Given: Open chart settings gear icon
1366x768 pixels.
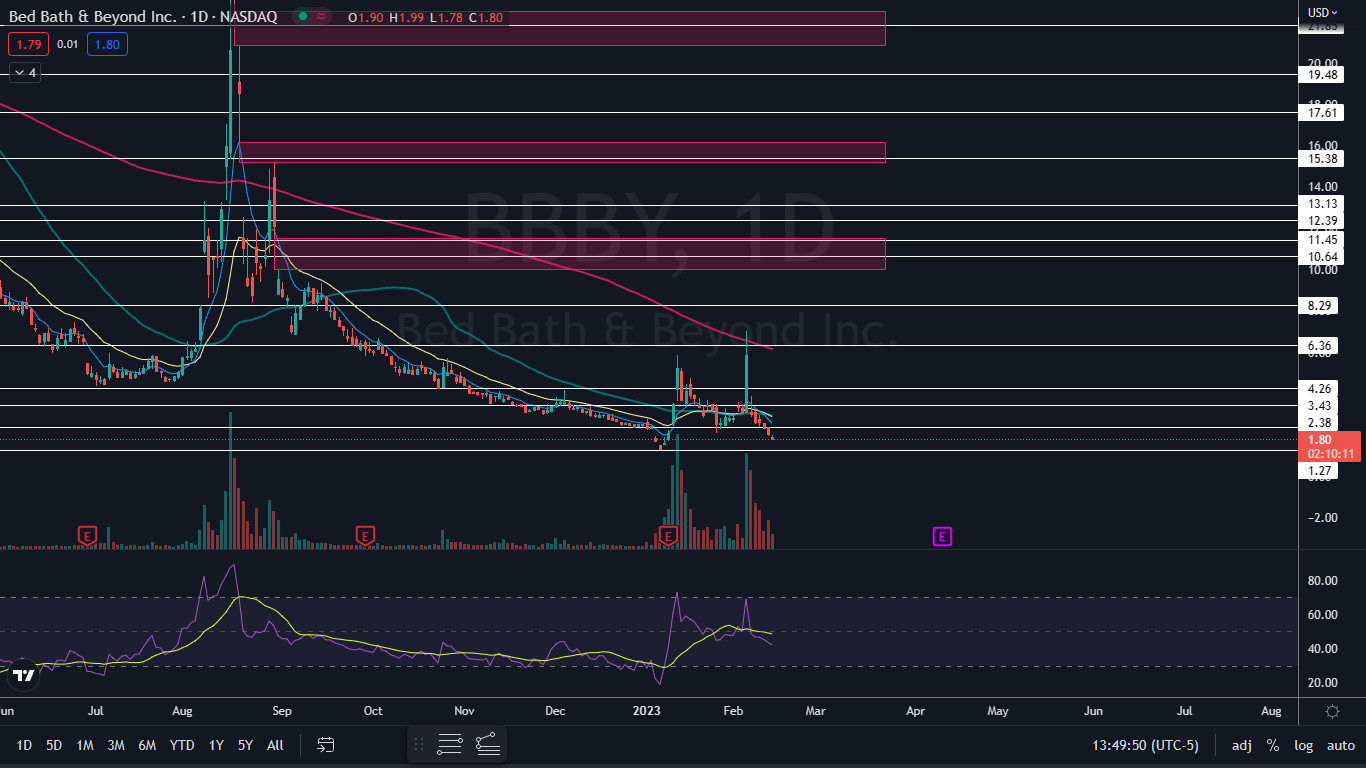Looking at the screenshot, I should point(1332,711).
